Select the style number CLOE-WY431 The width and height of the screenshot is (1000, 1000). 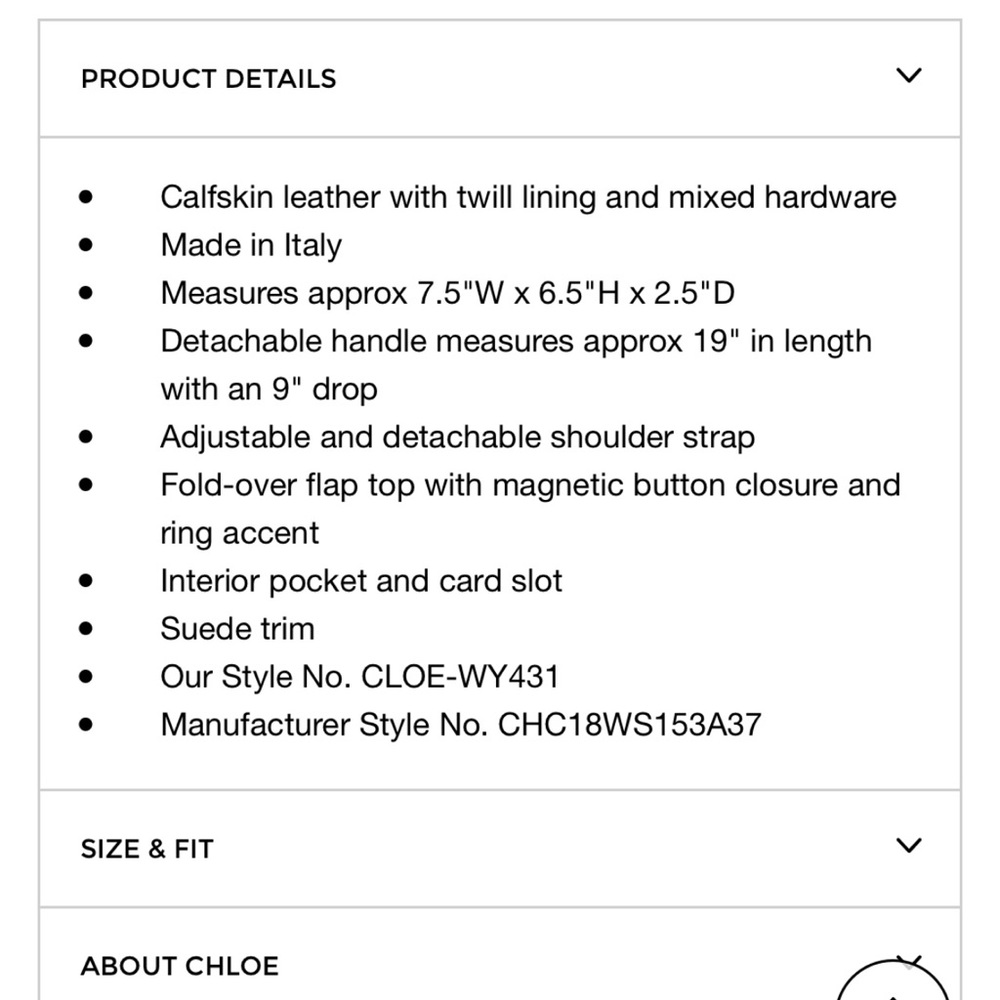460,677
